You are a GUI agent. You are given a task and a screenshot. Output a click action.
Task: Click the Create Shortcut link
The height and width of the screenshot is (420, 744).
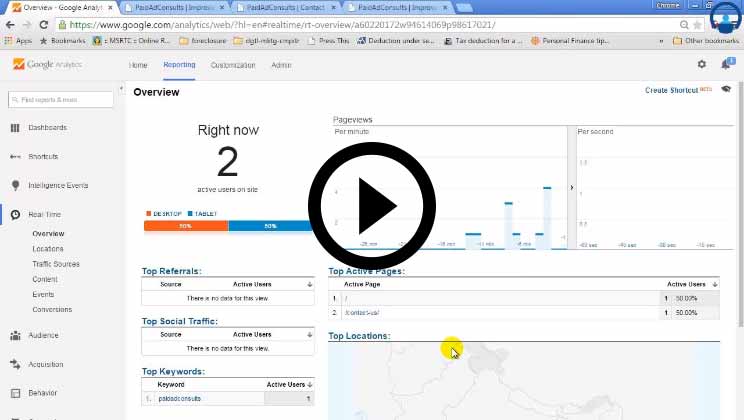pyautogui.click(x=670, y=90)
